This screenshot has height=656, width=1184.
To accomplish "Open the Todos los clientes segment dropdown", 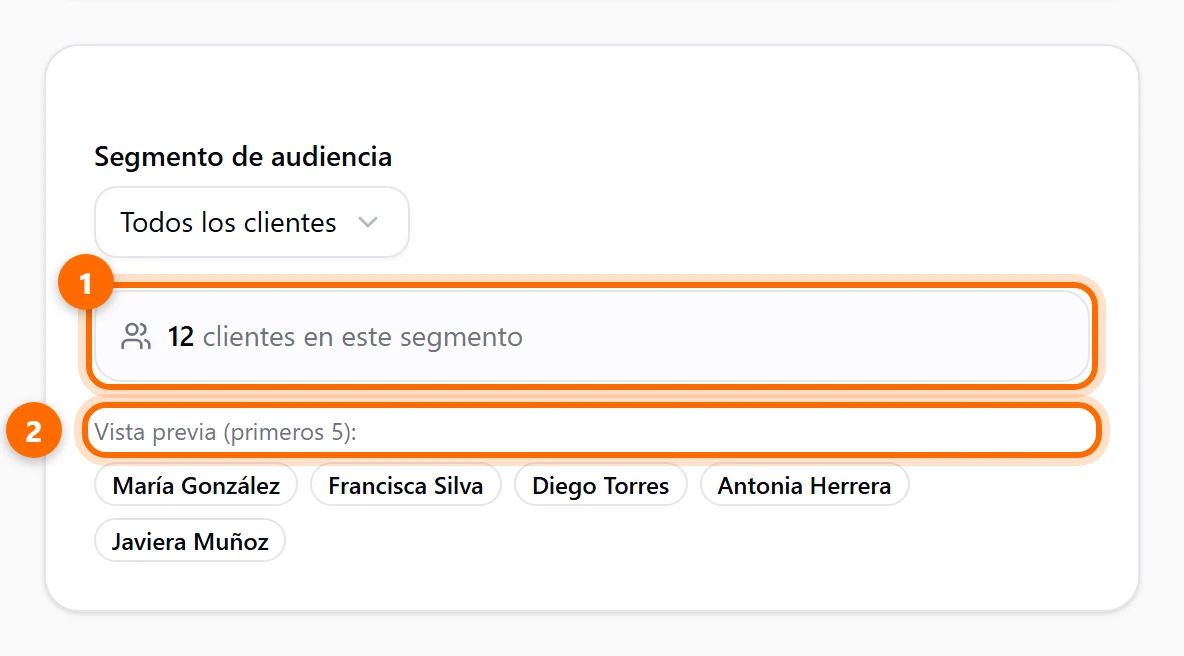I will (x=251, y=222).
